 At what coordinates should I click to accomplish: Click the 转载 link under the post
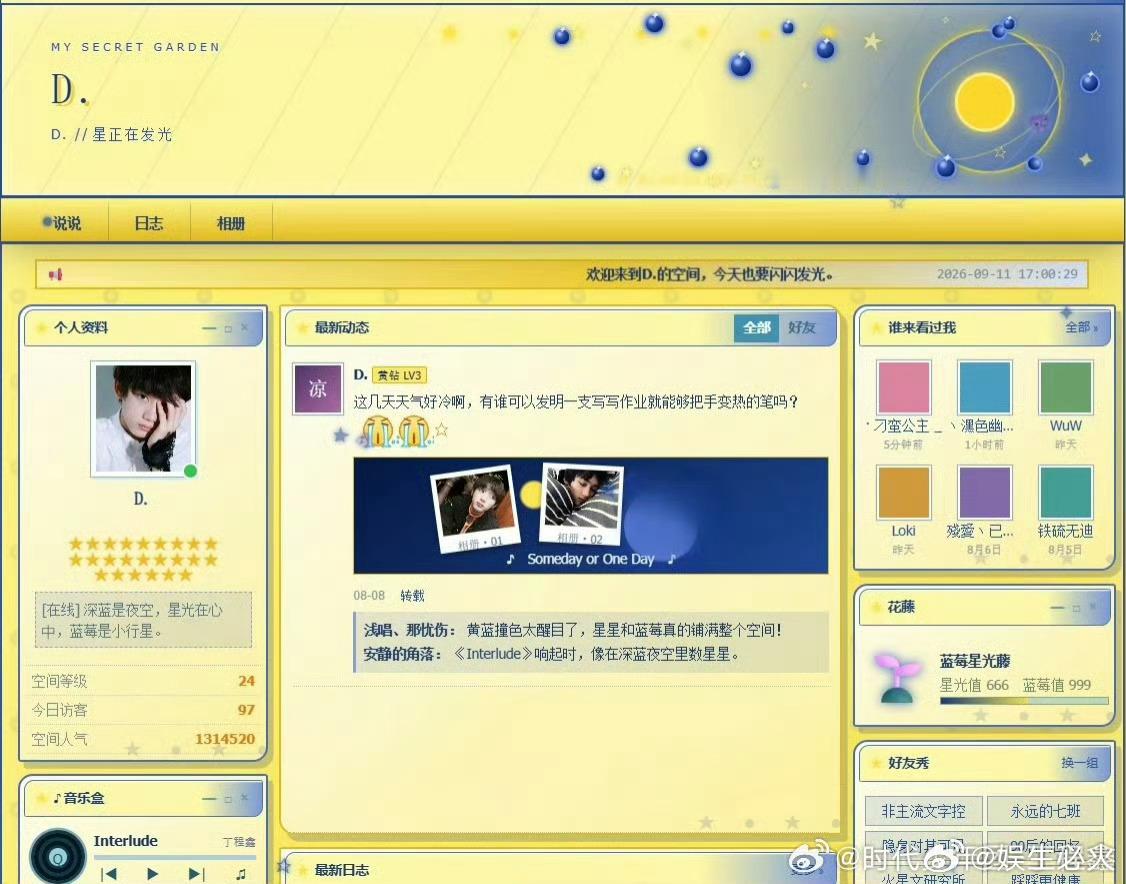pyautogui.click(x=412, y=595)
